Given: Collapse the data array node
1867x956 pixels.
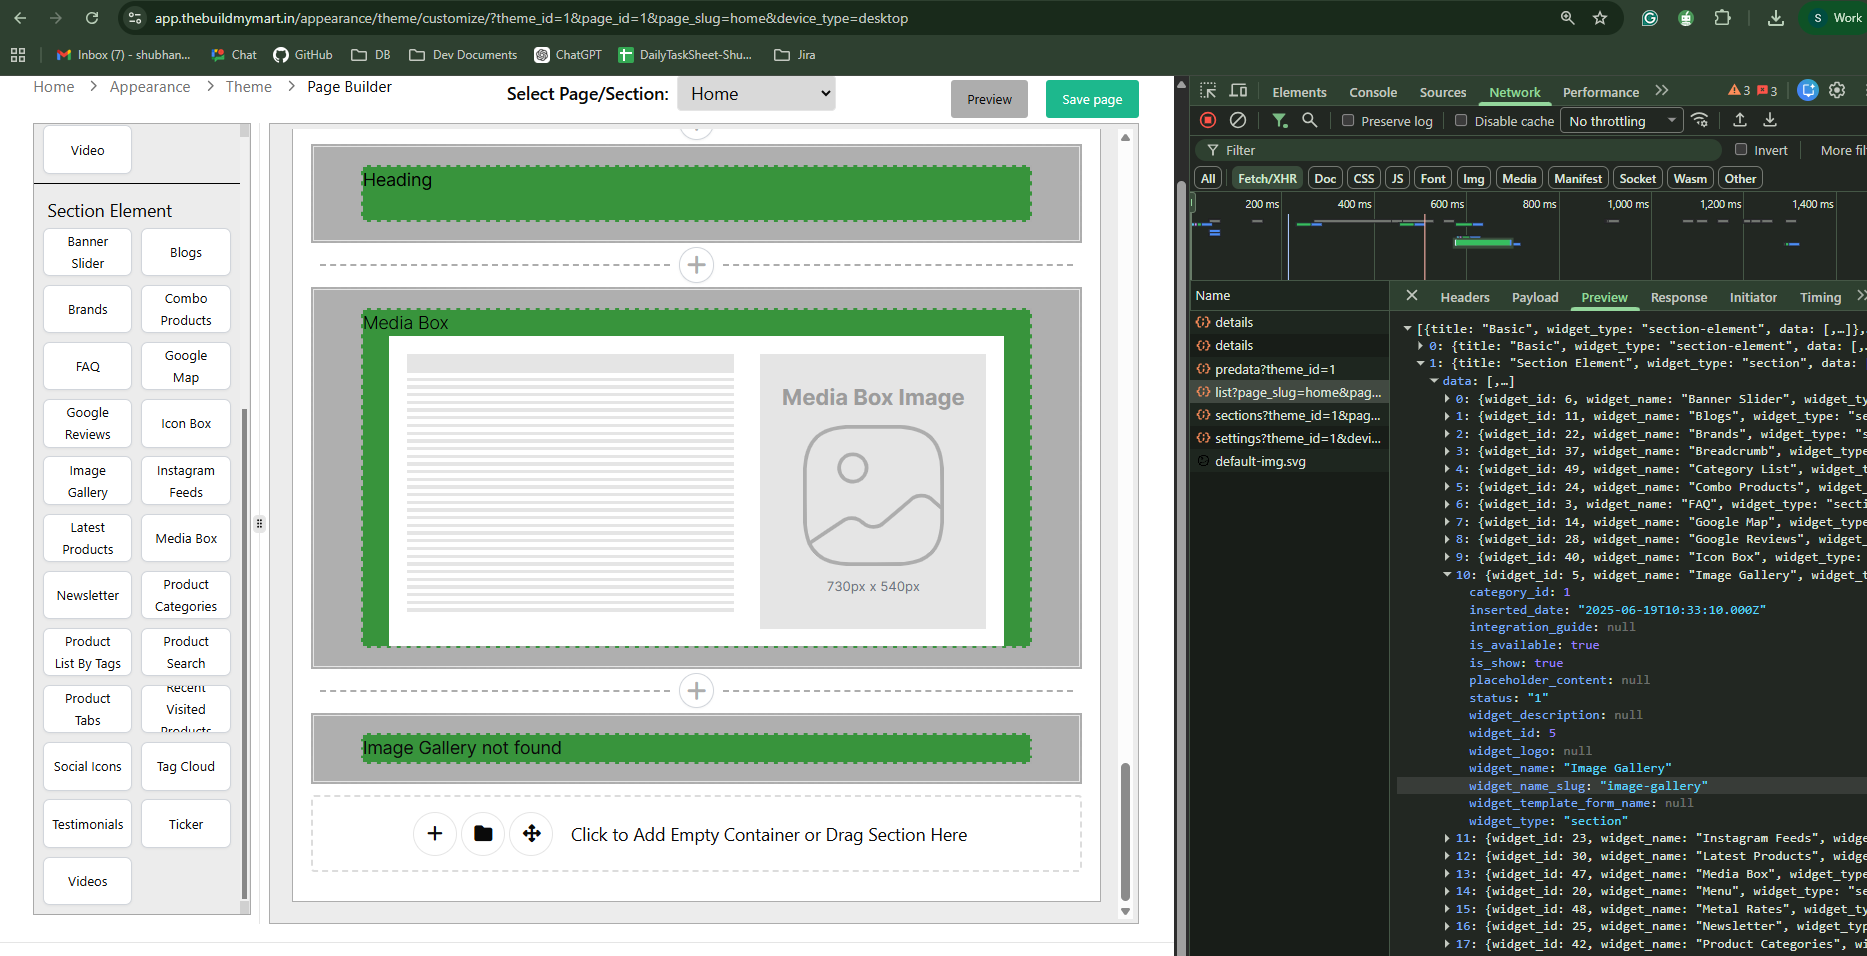Looking at the screenshot, I should 1434,381.
